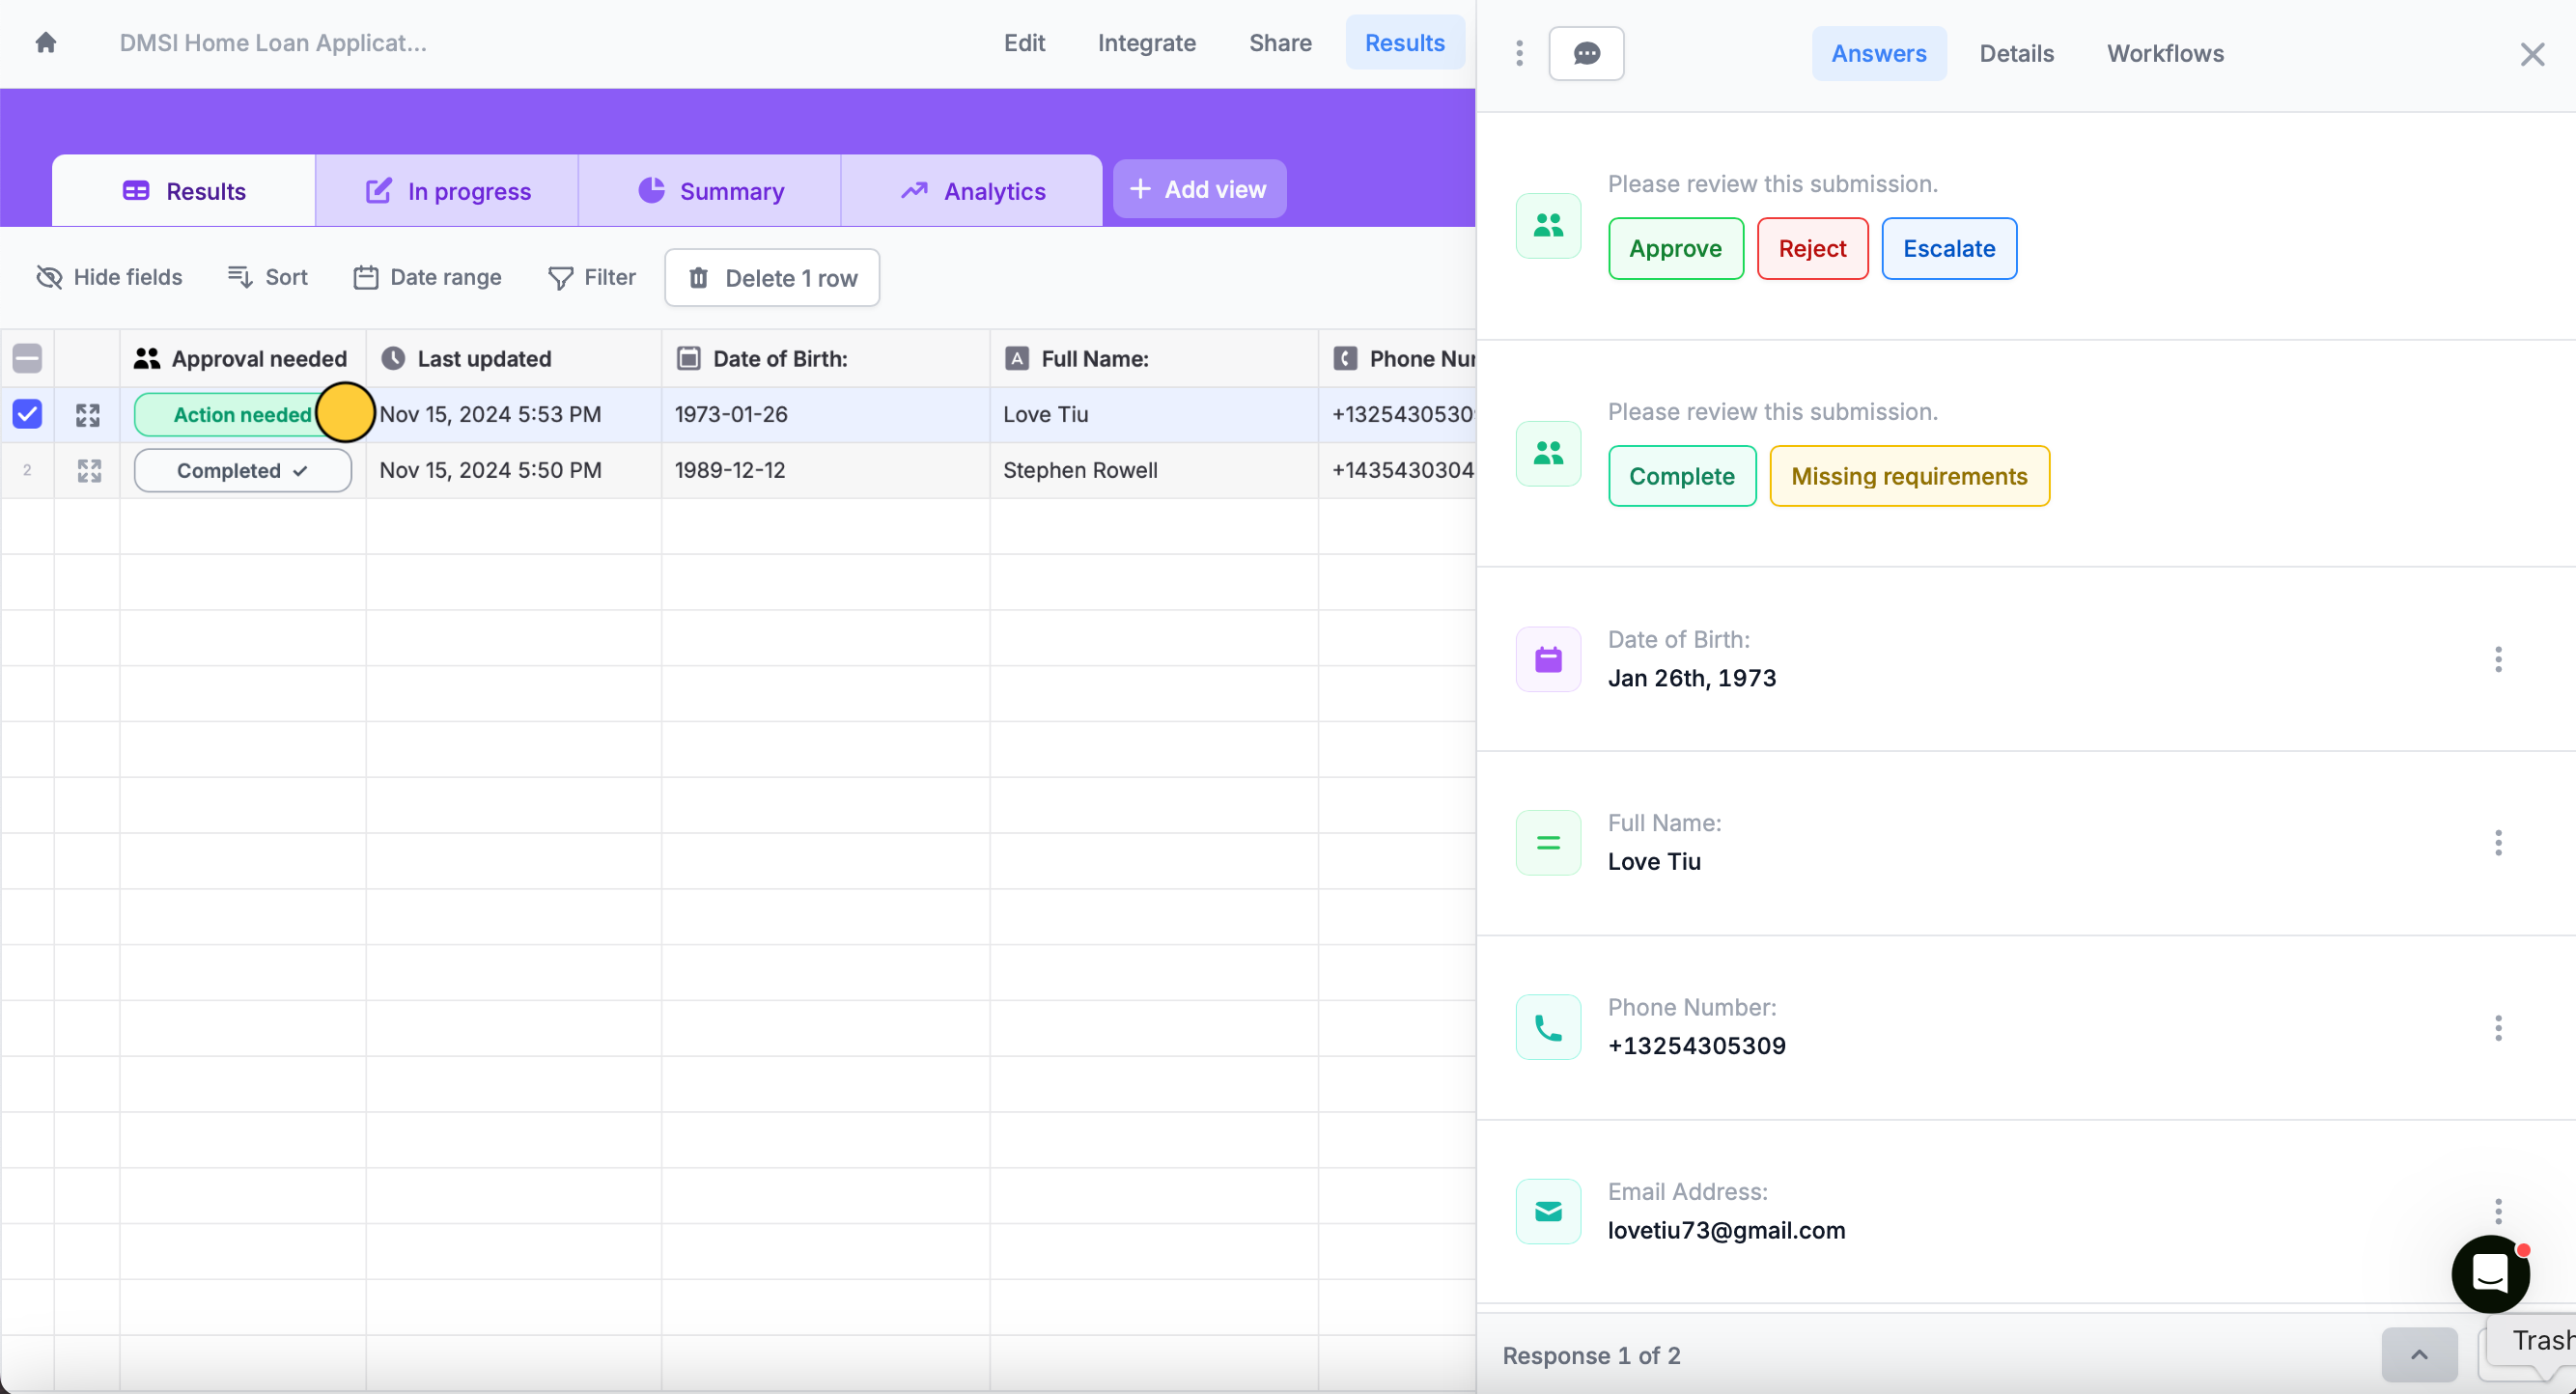This screenshot has width=2576, height=1394.
Task: Open the Results section in the top navigation
Action: pyautogui.click(x=1404, y=43)
